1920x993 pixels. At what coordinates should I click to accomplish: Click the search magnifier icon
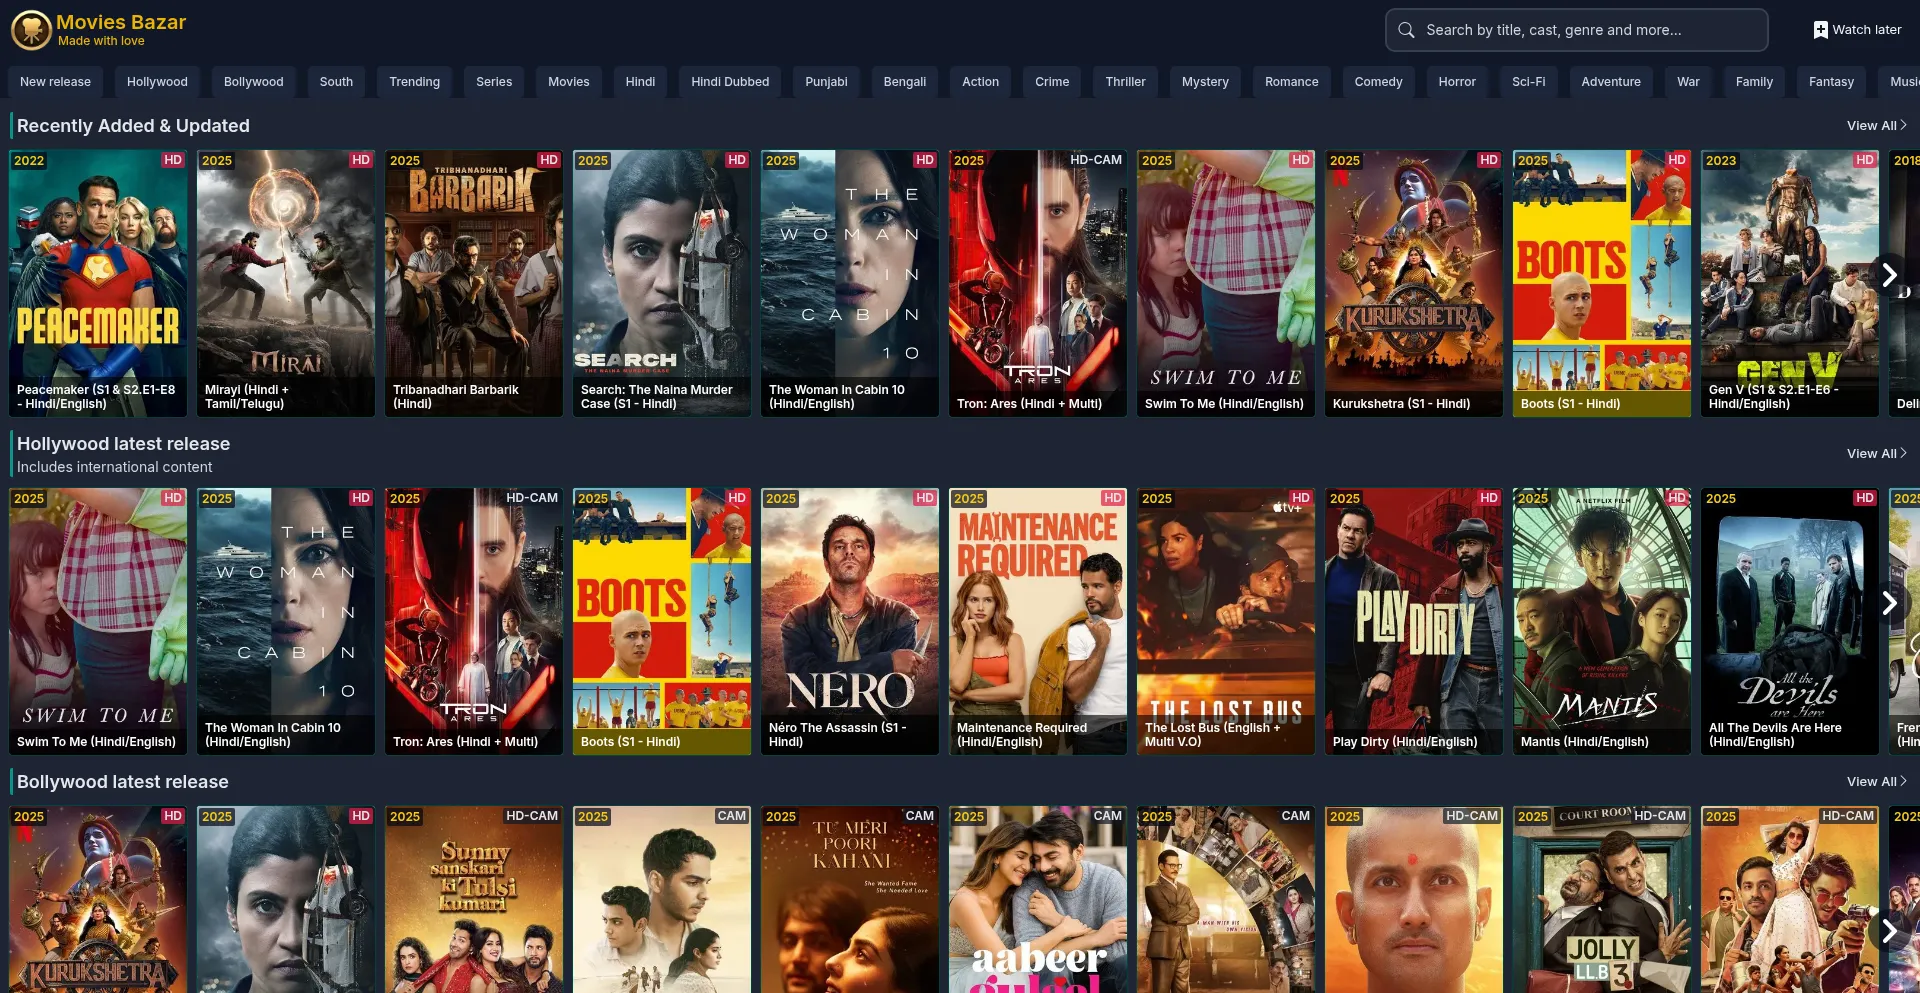click(x=1406, y=30)
